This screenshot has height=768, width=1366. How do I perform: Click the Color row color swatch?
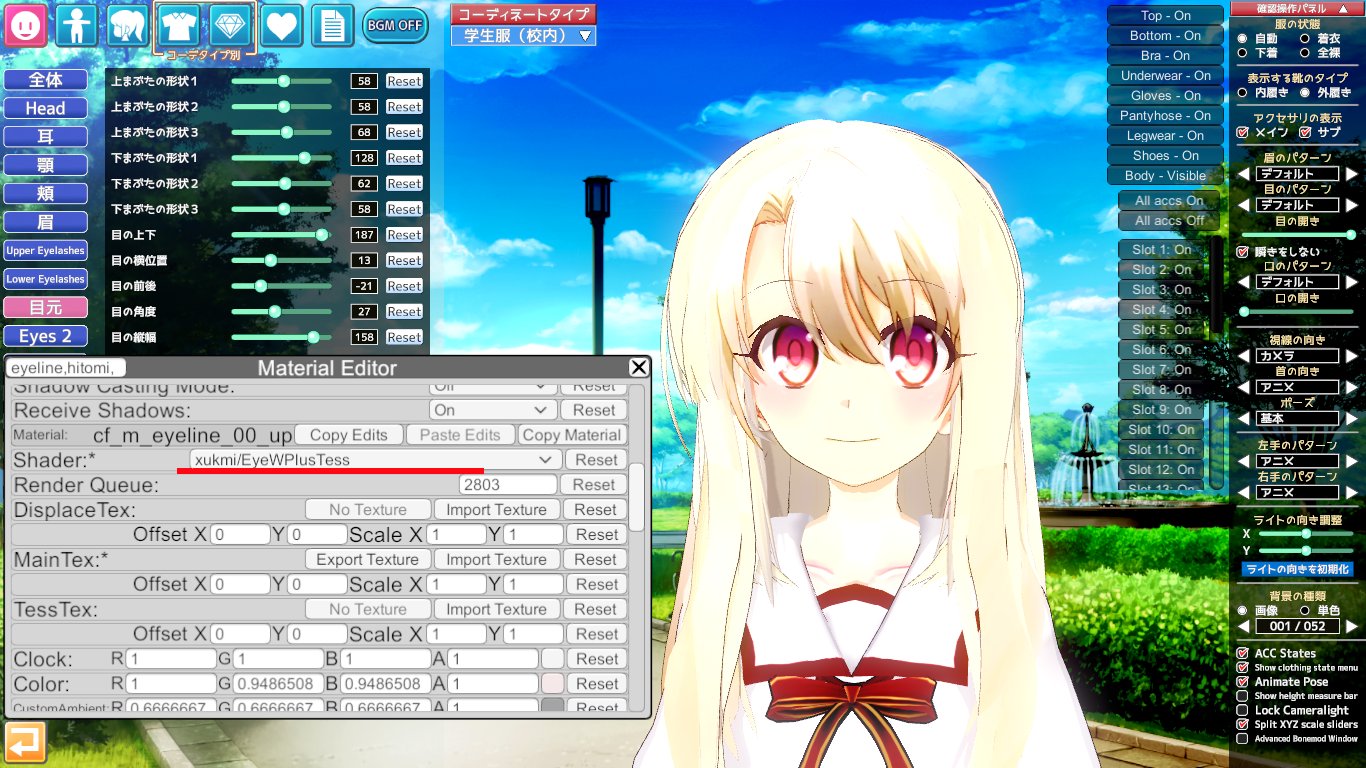[x=553, y=684]
